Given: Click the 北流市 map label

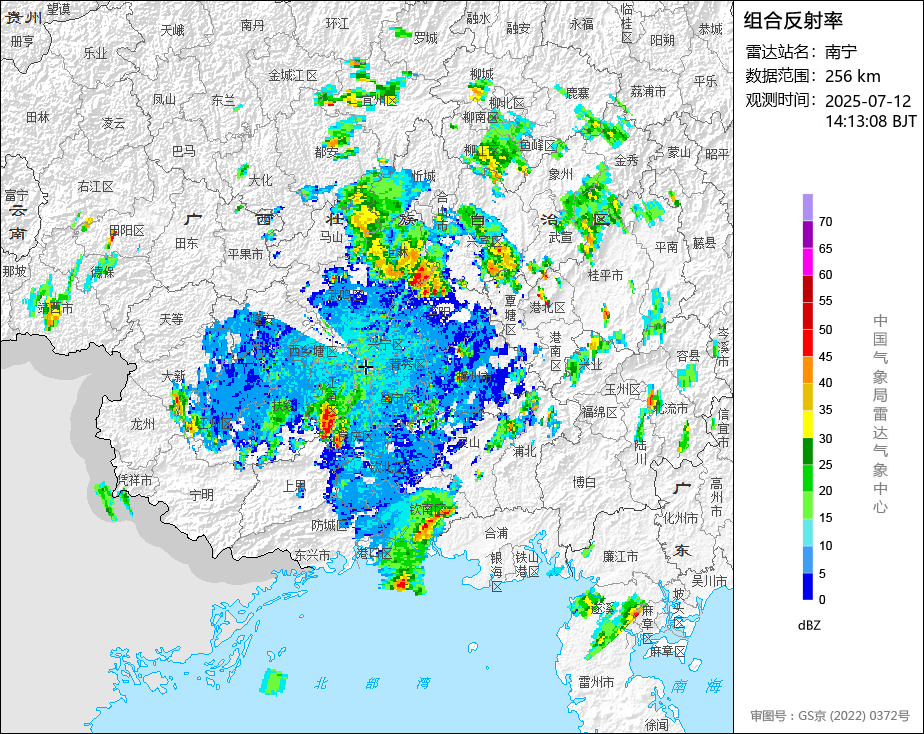Looking at the screenshot, I should [x=670, y=408].
